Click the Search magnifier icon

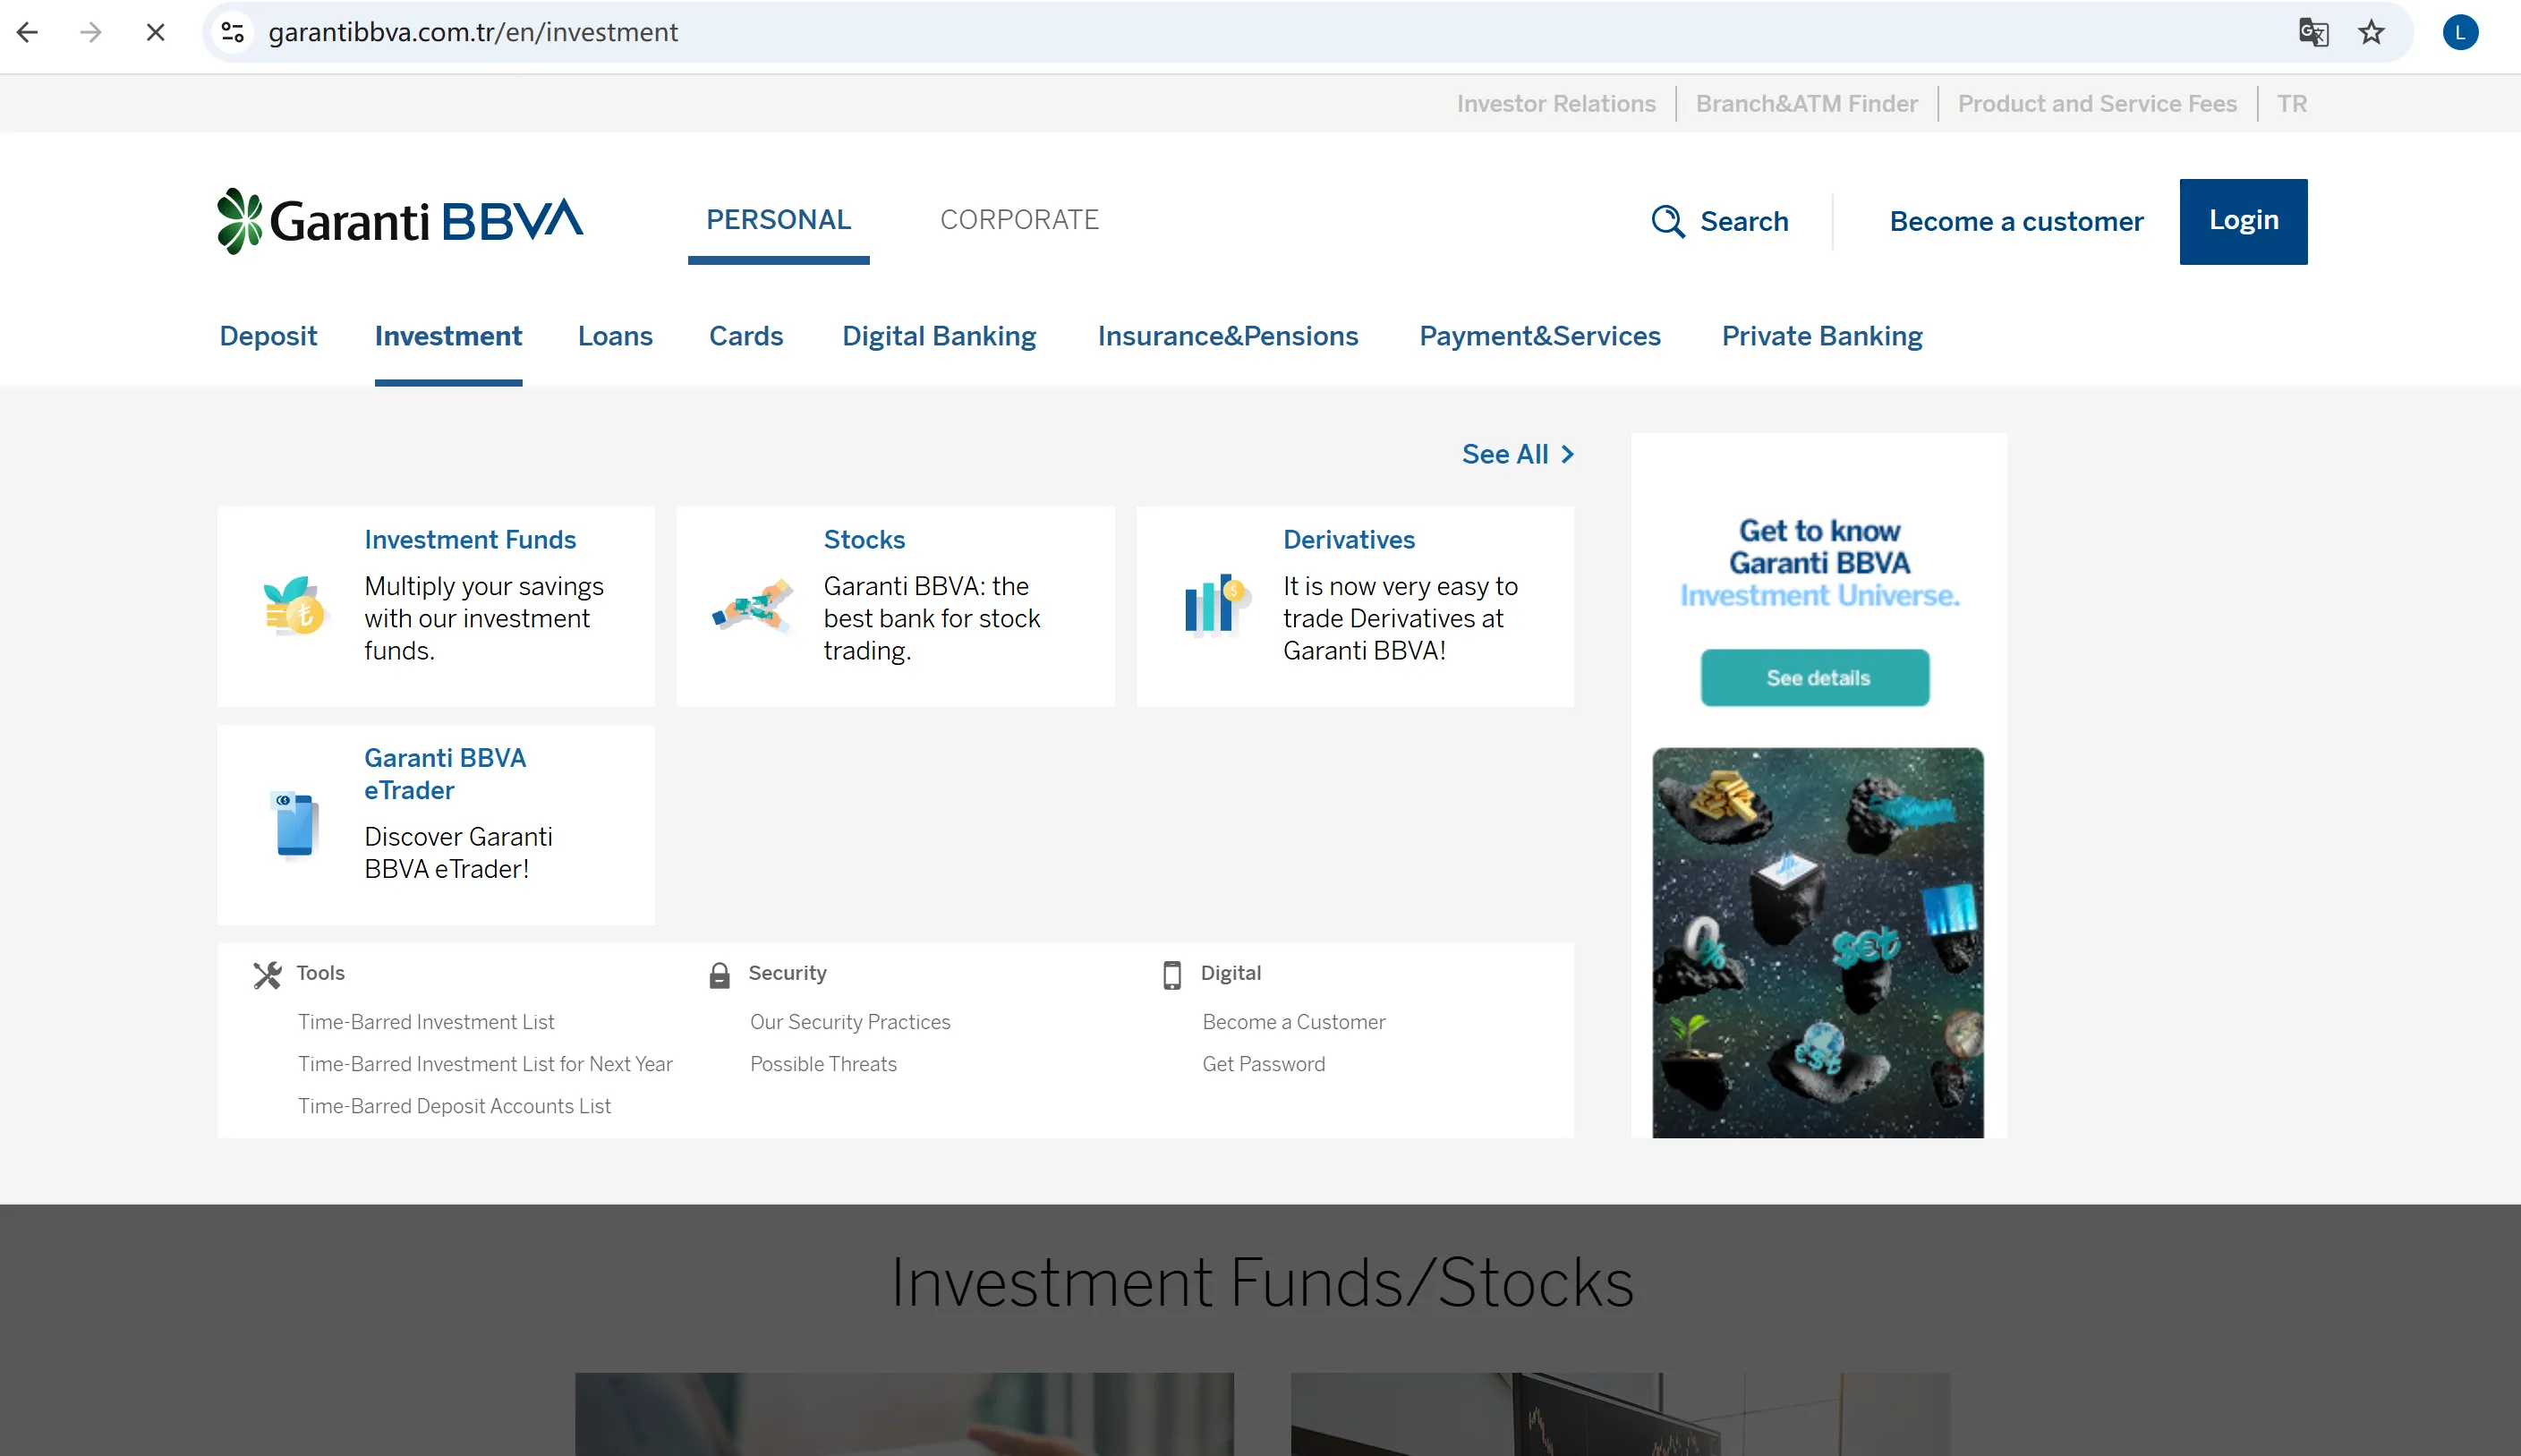(x=1667, y=221)
